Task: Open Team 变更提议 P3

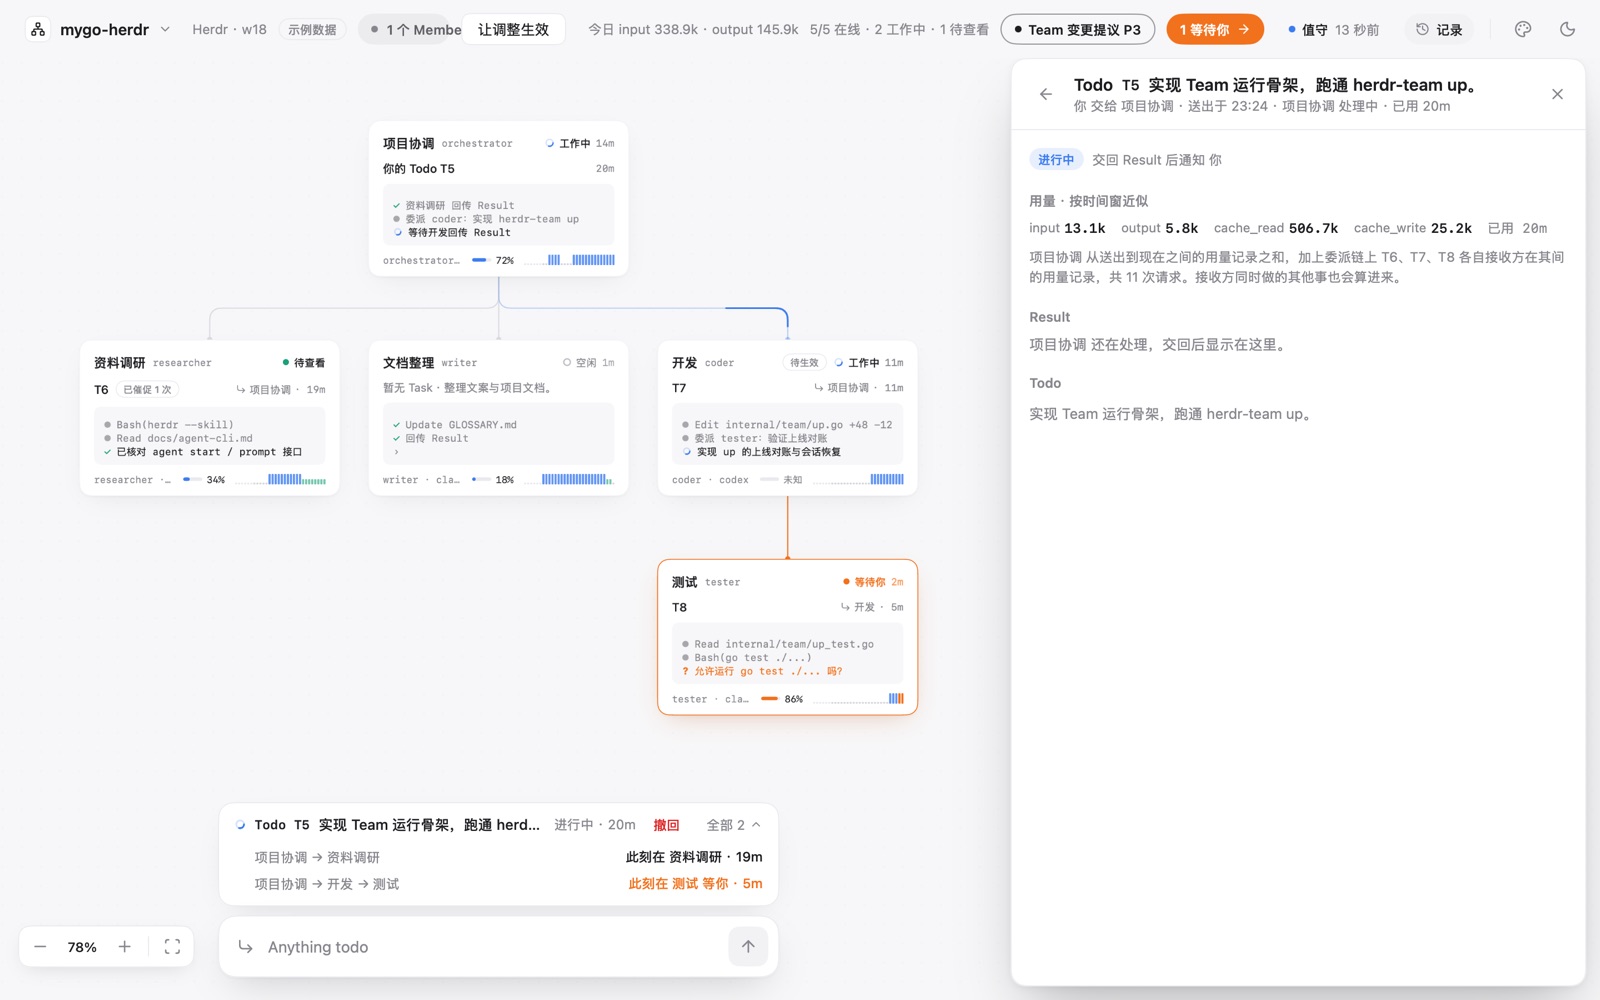Action: (x=1077, y=30)
